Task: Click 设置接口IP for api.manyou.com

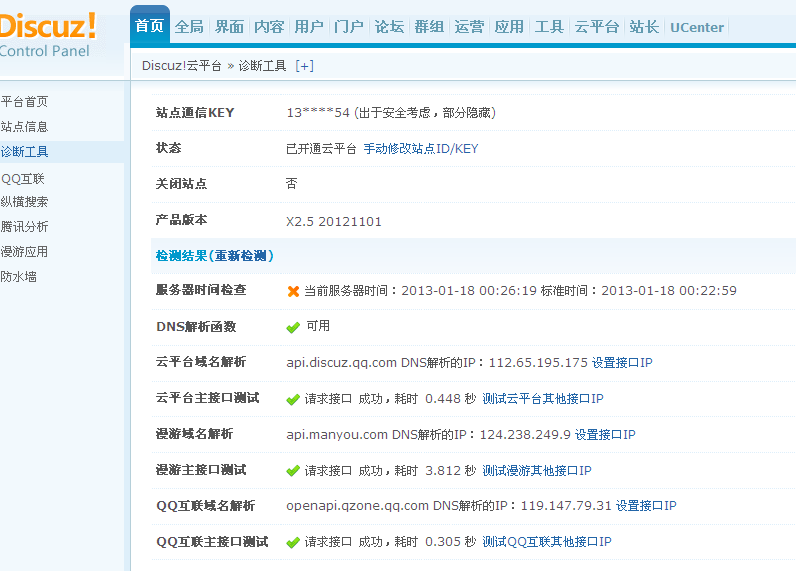Action: [x=605, y=435]
